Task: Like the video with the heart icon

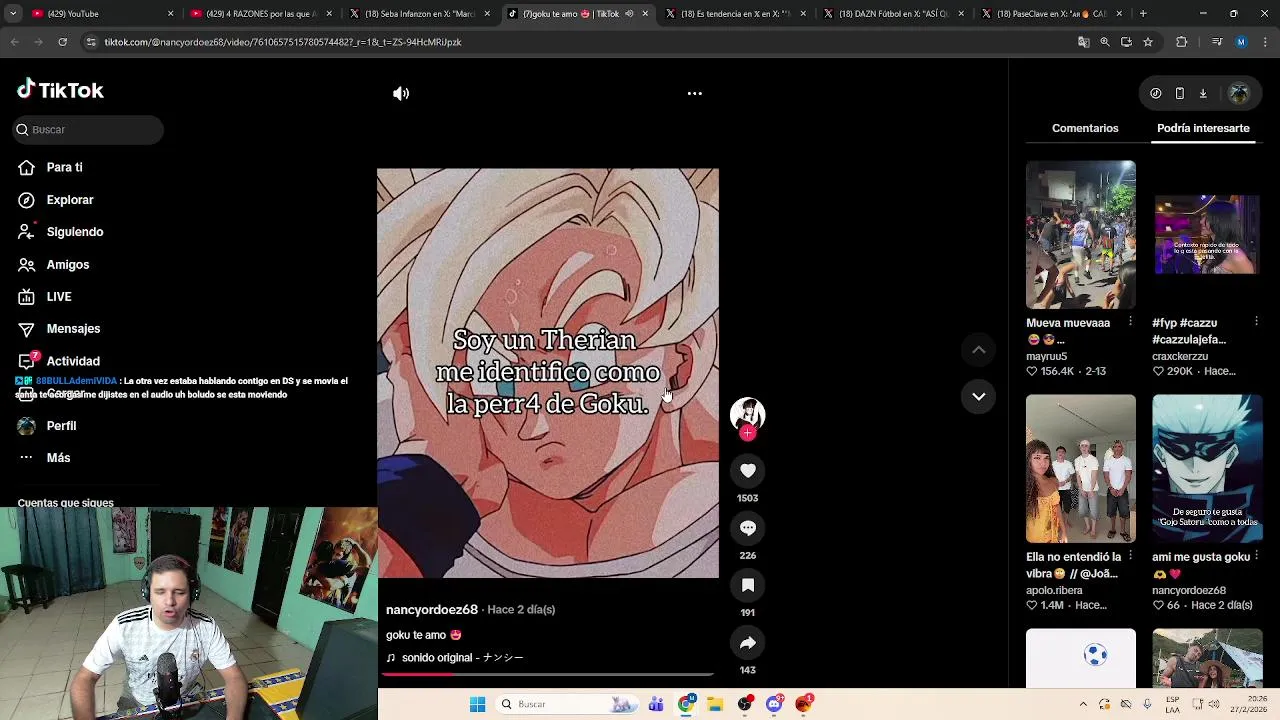Action: pos(748,470)
